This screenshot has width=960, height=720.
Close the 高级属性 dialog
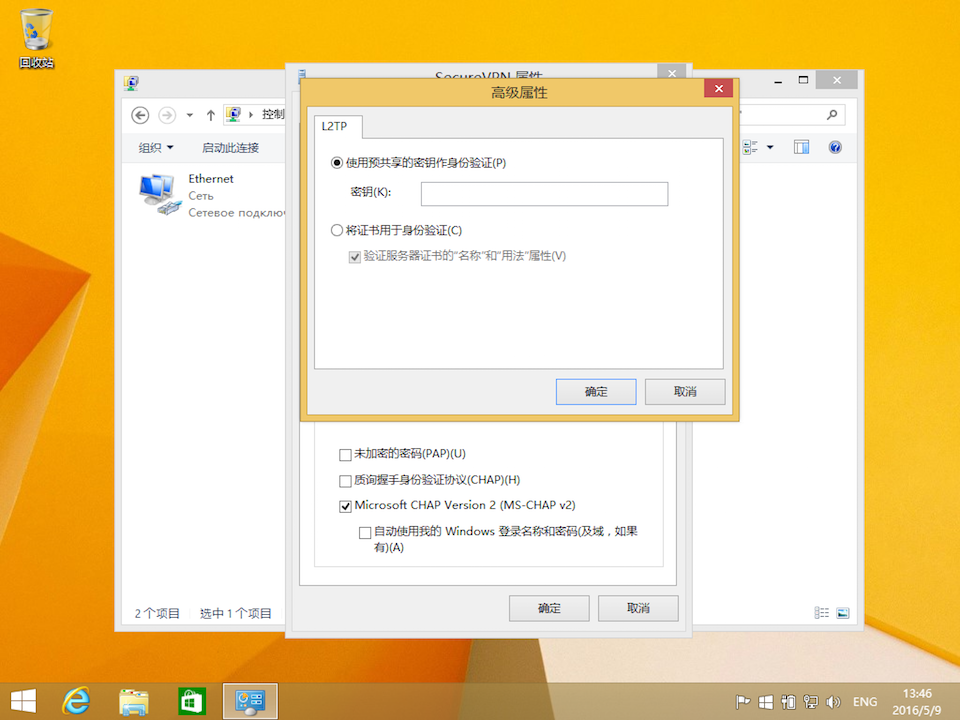719,89
